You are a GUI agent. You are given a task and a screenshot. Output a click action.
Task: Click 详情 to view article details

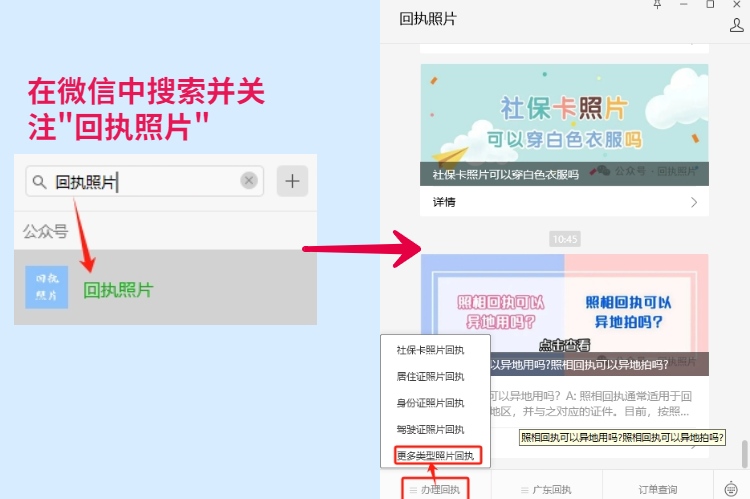(444, 202)
